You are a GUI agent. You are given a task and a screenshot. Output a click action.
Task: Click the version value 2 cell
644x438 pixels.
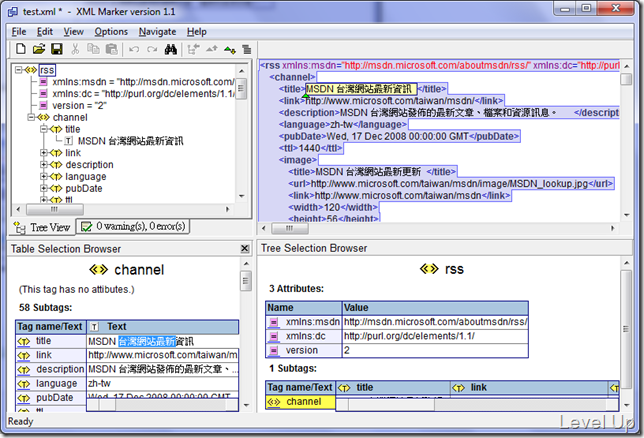pyautogui.click(x=435, y=350)
